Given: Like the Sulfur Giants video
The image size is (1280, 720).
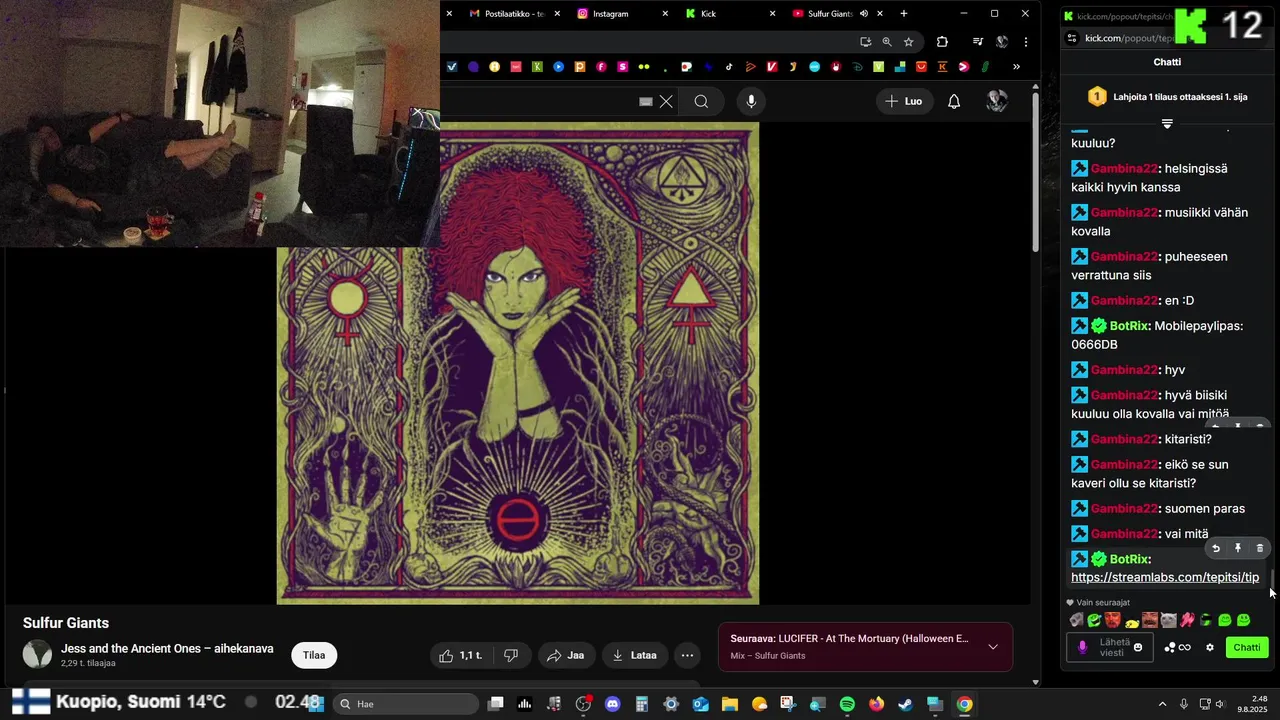Looking at the screenshot, I should 462,655.
